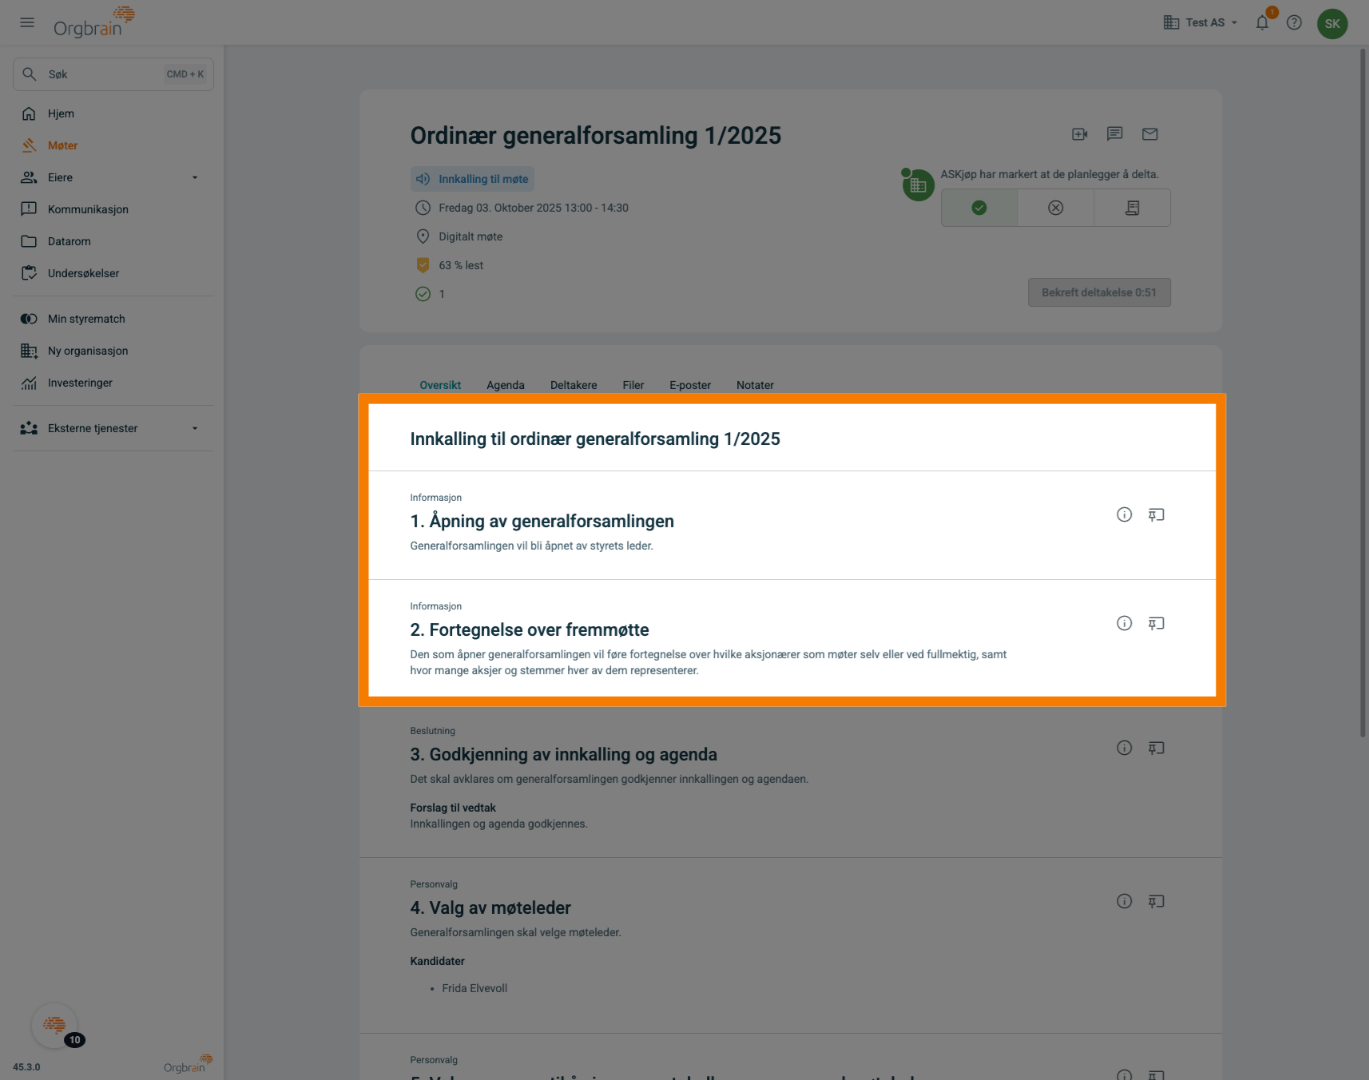Open the hamburger menu icon
This screenshot has height=1080, width=1369.
coord(27,22)
